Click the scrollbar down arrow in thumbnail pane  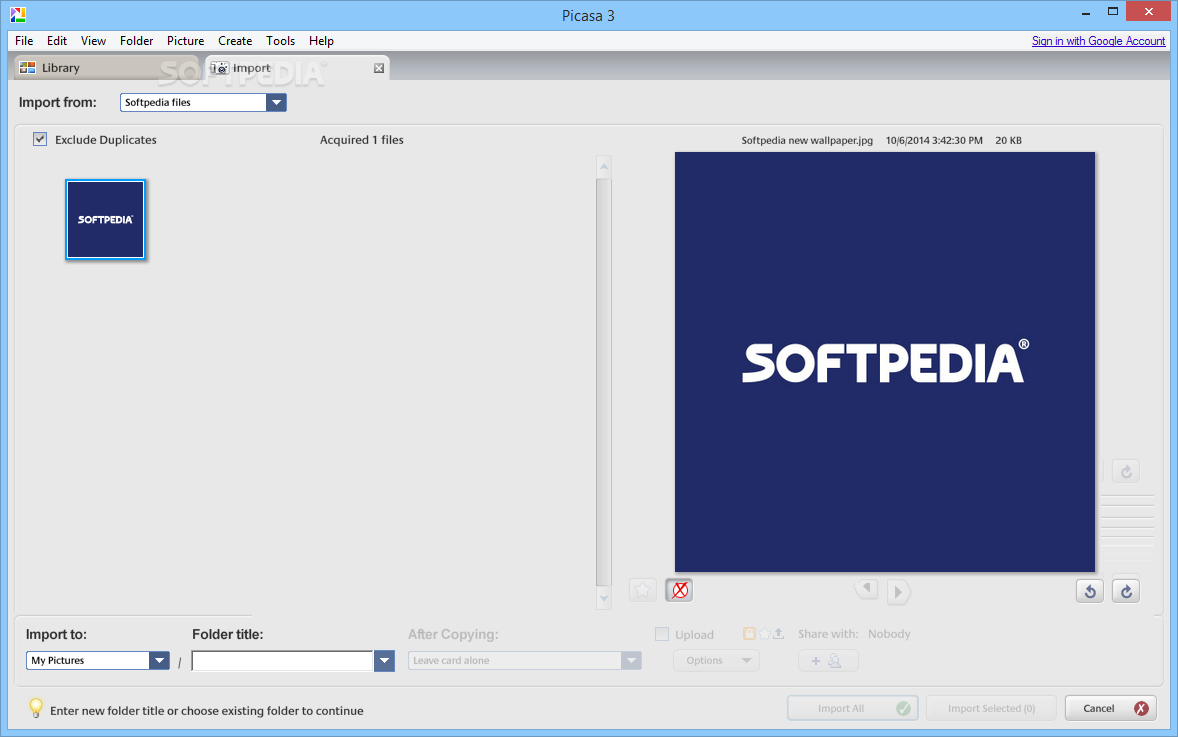click(x=603, y=598)
